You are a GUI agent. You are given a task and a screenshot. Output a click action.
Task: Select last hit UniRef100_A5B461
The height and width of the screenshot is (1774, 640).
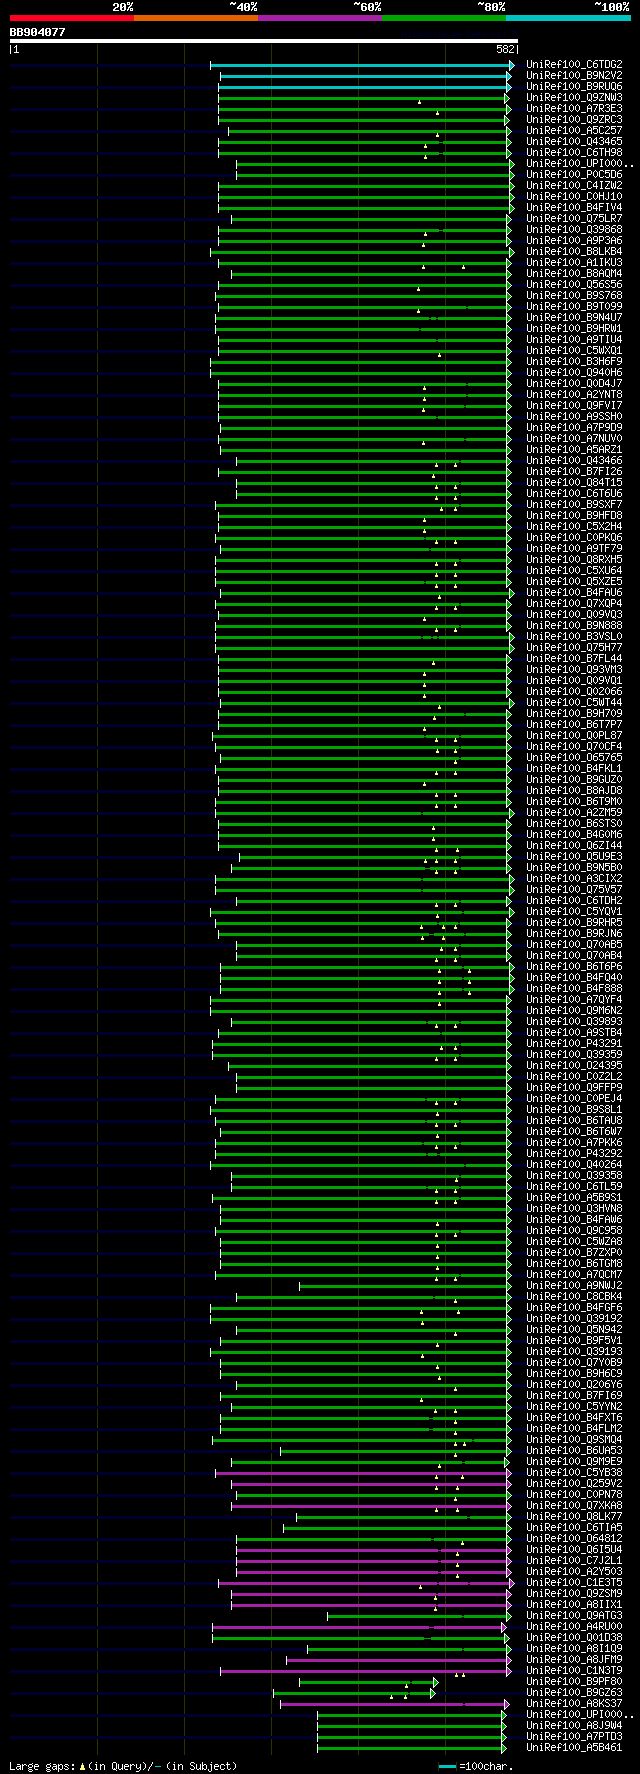click(574, 1747)
